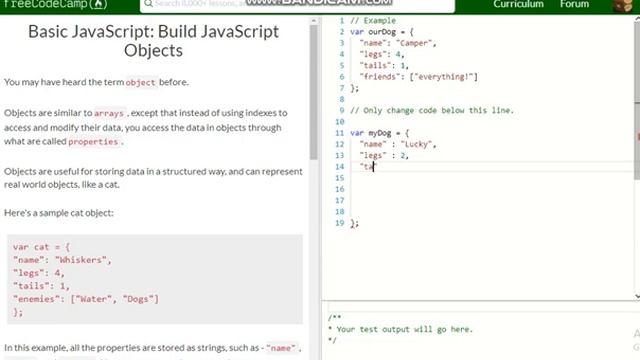Open the Forum link
The image size is (640, 360).
(x=574, y=4)
